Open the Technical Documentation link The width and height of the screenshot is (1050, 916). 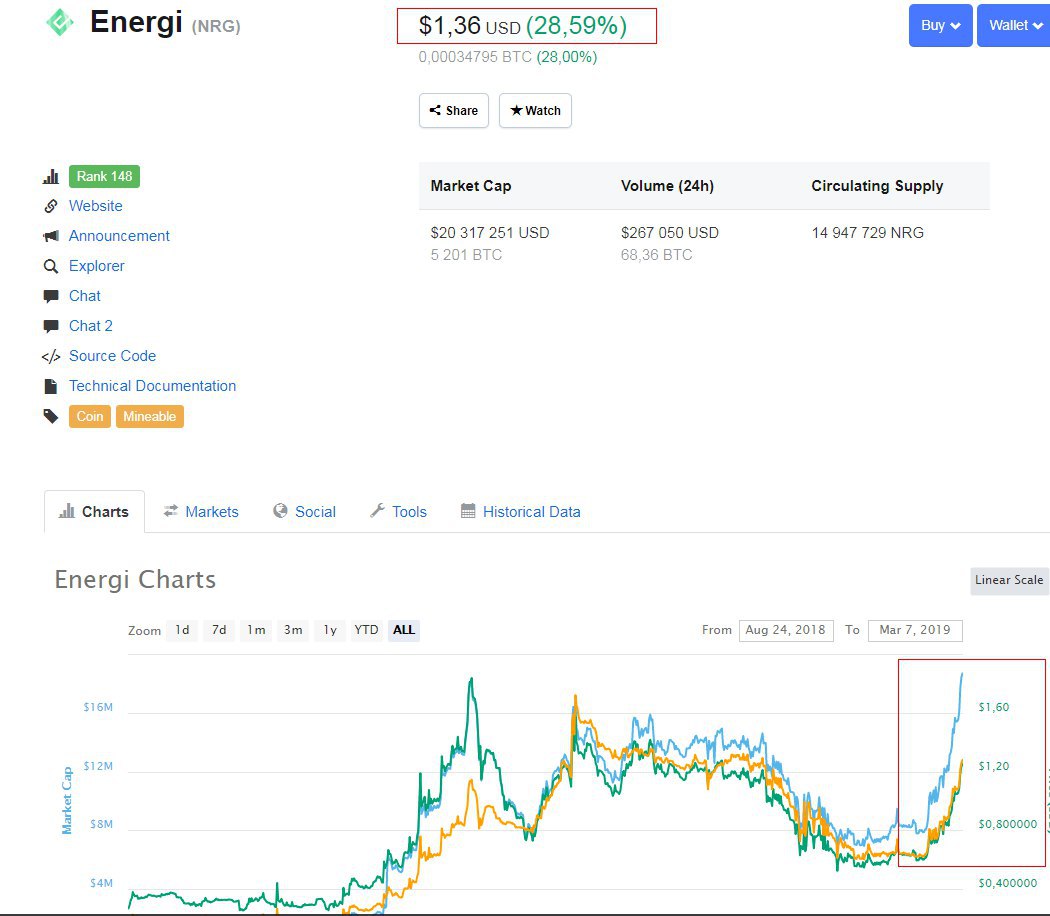(153, 386)
